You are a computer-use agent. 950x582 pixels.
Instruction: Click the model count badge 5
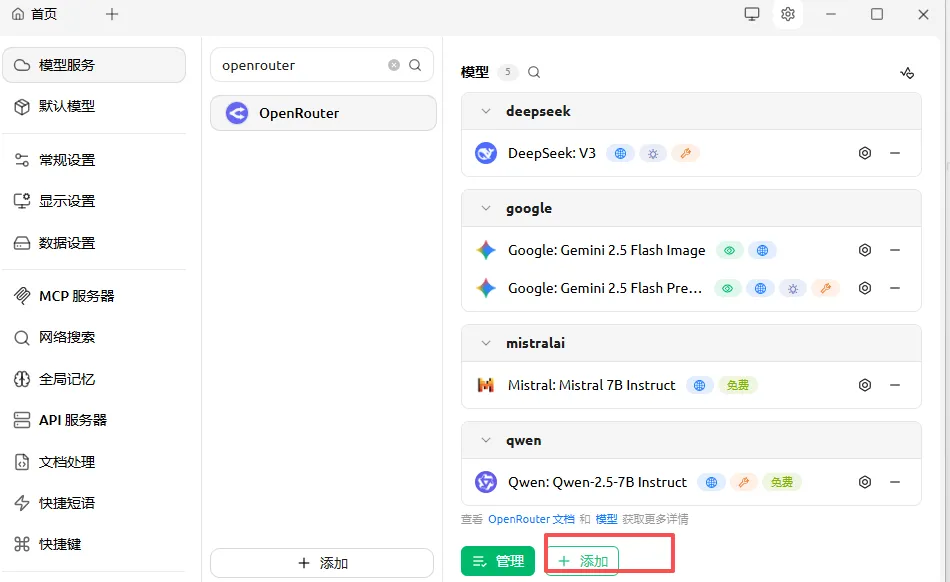[x=508, y=72]
